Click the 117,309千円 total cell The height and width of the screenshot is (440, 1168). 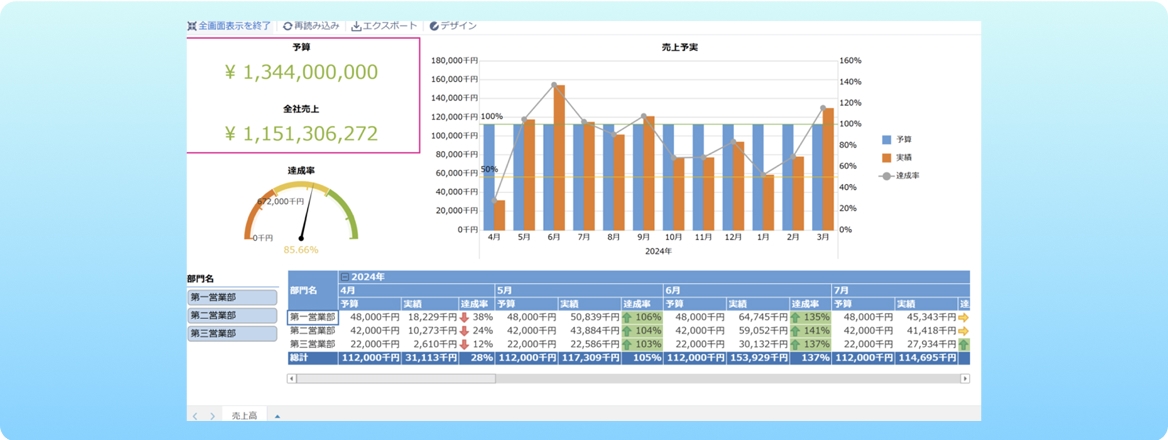click(x=589, y=358)
